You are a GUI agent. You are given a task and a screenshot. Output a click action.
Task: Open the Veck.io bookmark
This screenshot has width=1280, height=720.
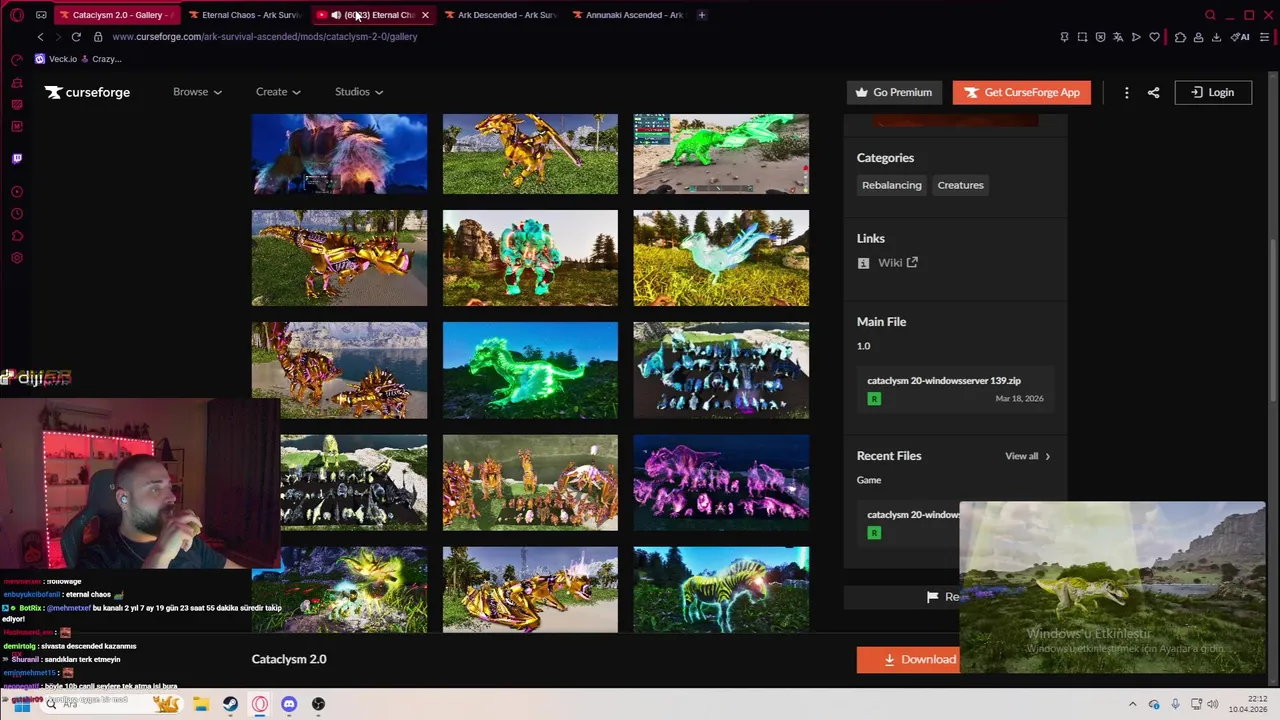tap(56, 59)
